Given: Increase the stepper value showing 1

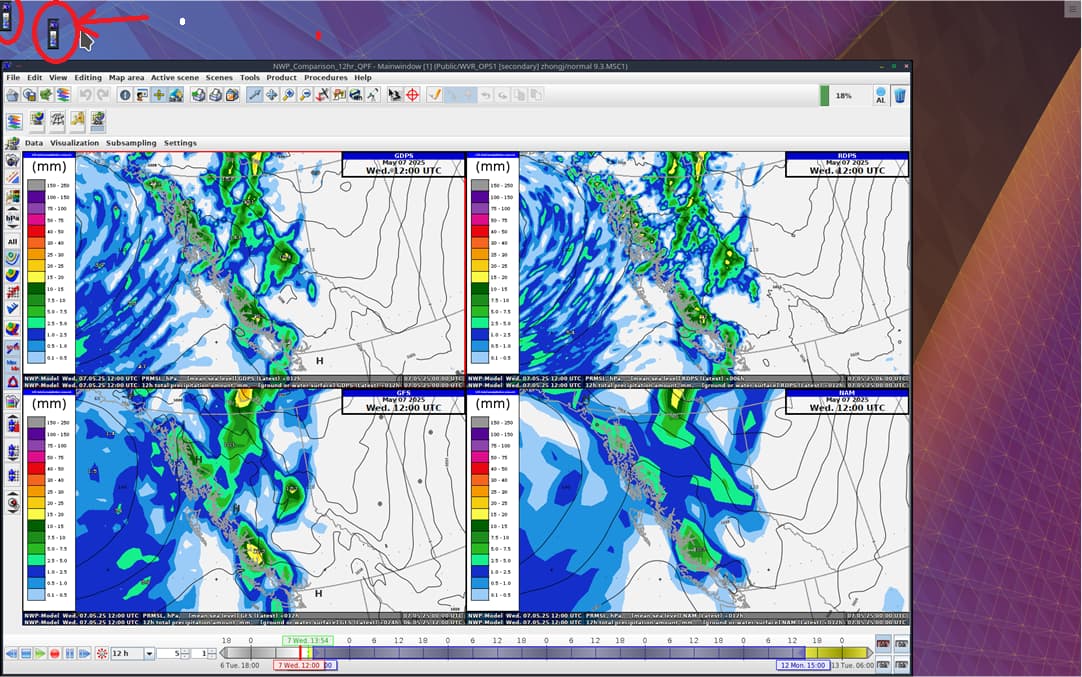Looking at the screenshot, I should point(212,650).
